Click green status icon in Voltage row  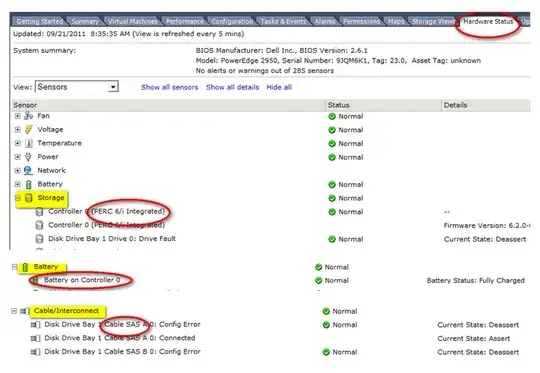[332, 130]
